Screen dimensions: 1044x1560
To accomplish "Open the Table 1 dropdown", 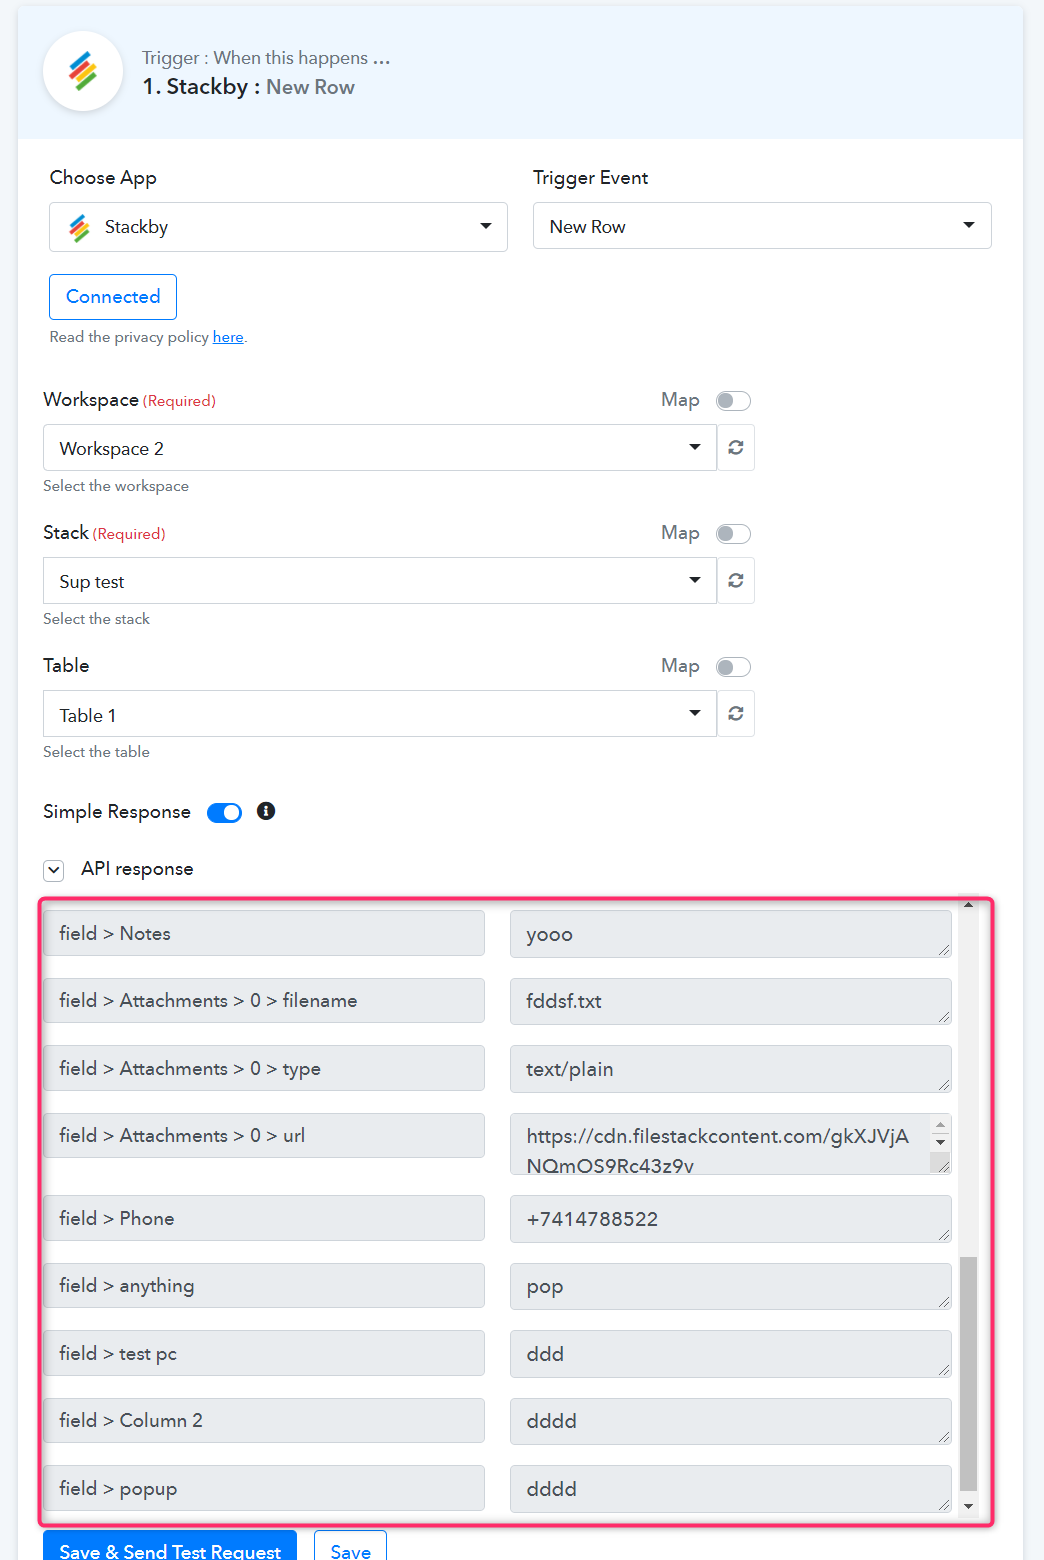I will point(380,713).
